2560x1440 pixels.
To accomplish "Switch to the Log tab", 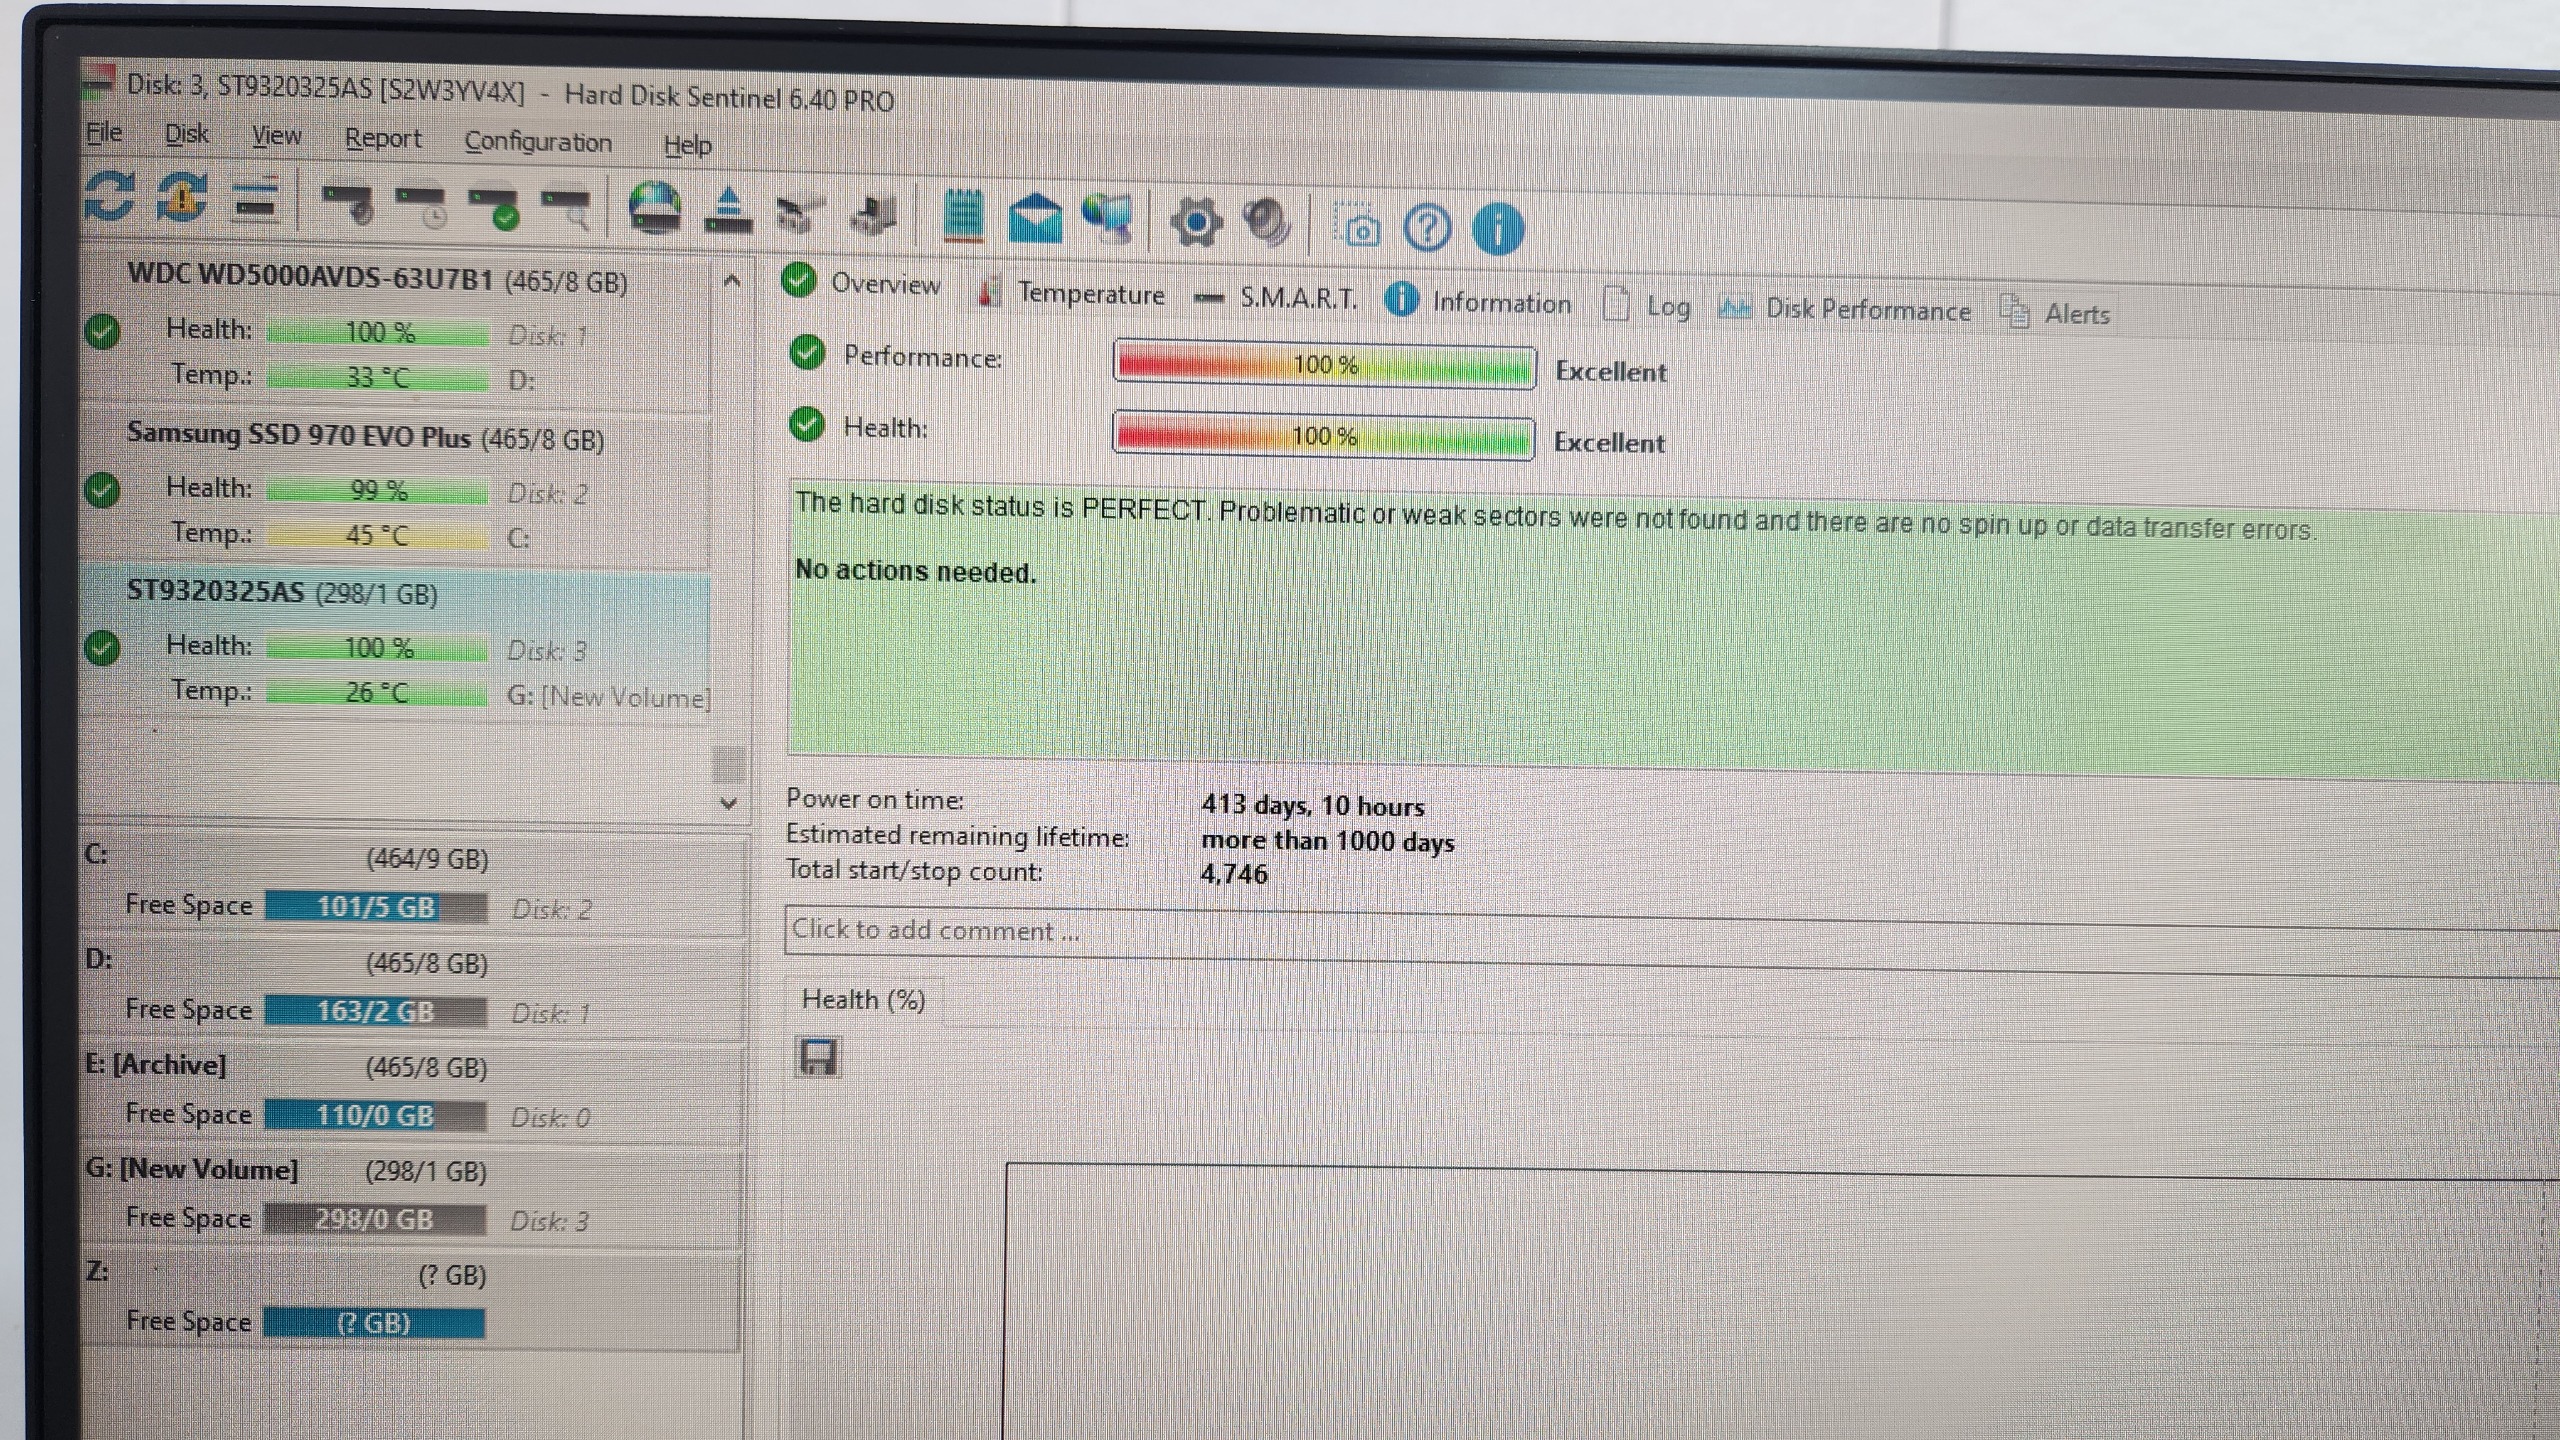I will point(1647,306).
